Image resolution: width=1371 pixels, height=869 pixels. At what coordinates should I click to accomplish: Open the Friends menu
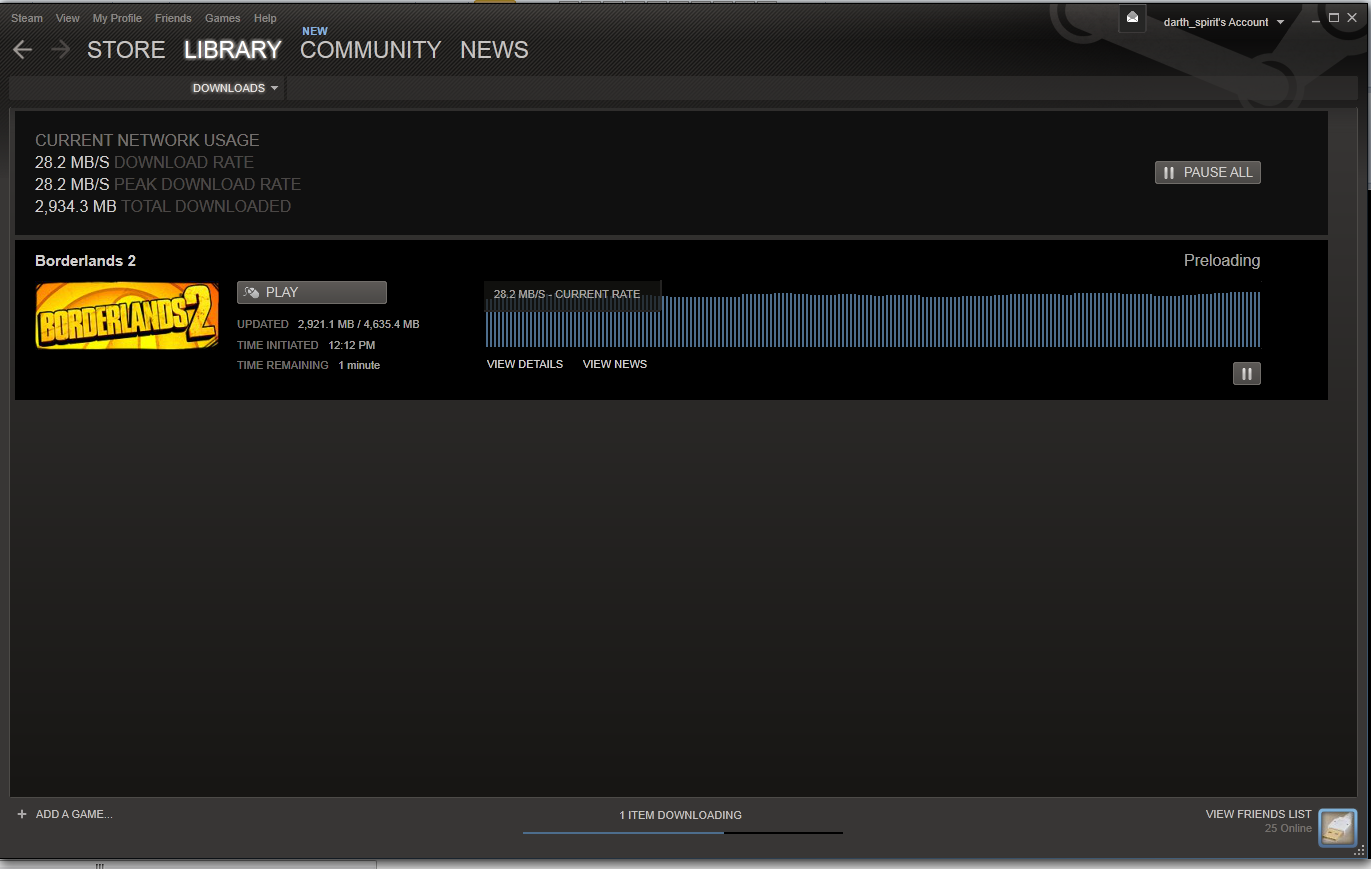click(x=173, y=18)
